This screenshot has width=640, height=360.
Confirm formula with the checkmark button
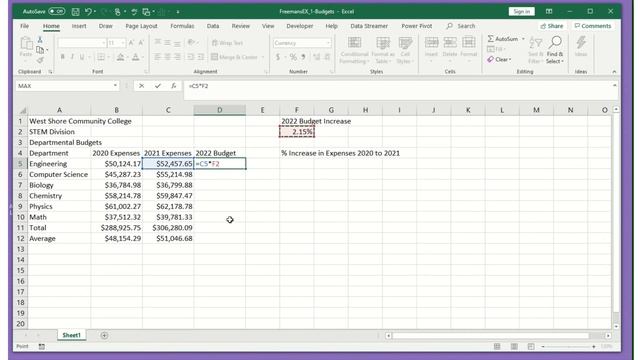click(158, 86)
